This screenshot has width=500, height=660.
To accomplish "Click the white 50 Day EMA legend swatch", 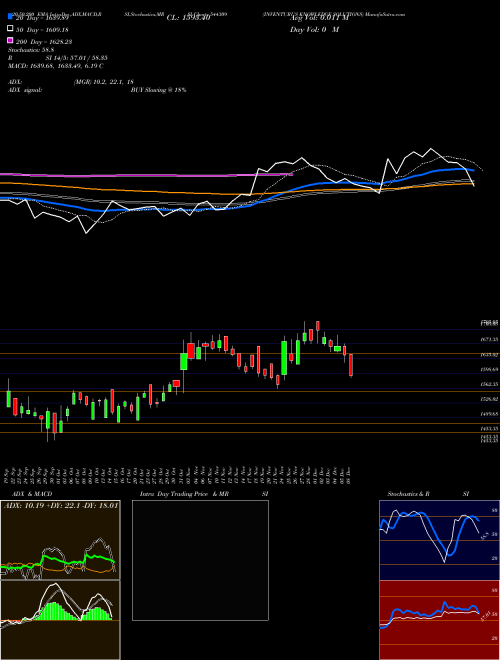I will (11, 29).
